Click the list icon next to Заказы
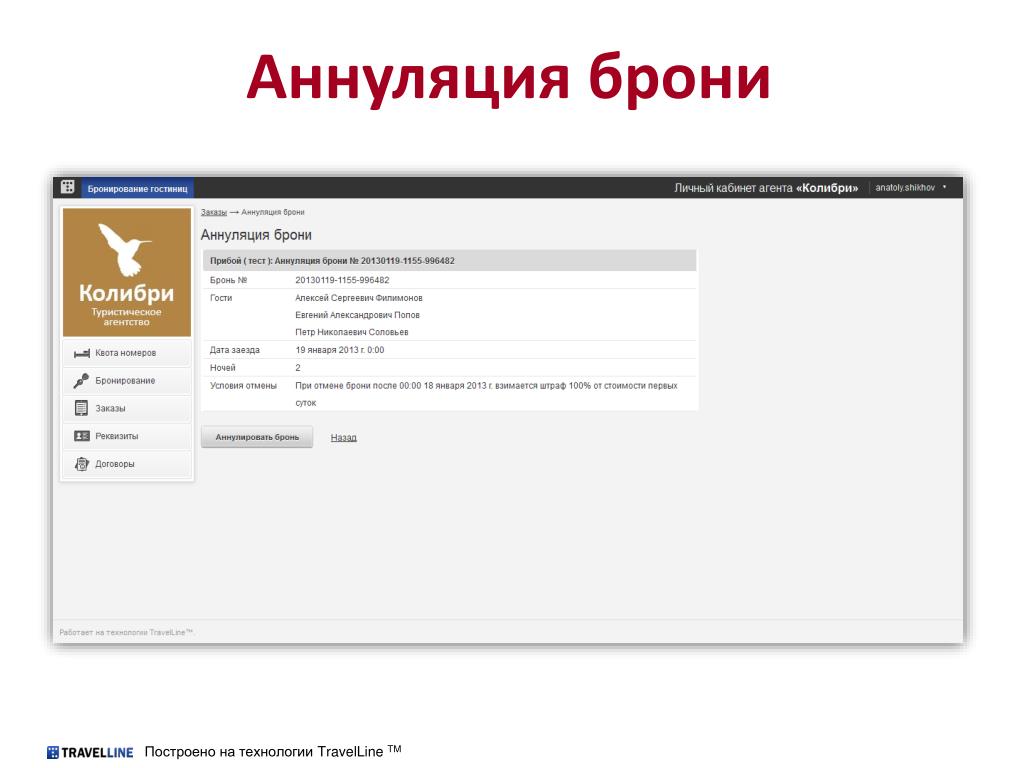 coord(81,408)
